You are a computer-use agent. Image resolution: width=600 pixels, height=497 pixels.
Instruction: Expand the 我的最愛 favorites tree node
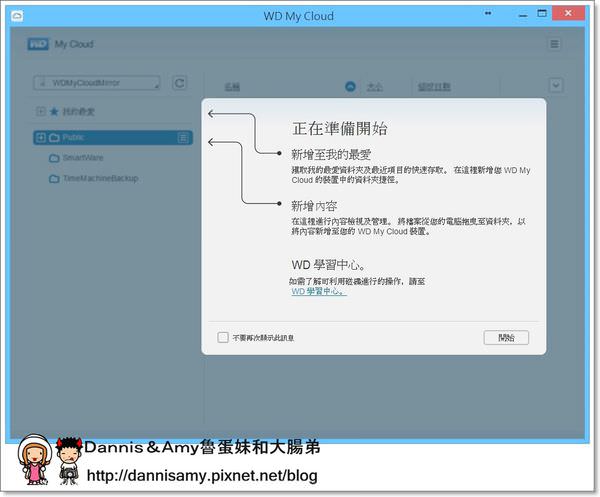click(x=41, y=111)
